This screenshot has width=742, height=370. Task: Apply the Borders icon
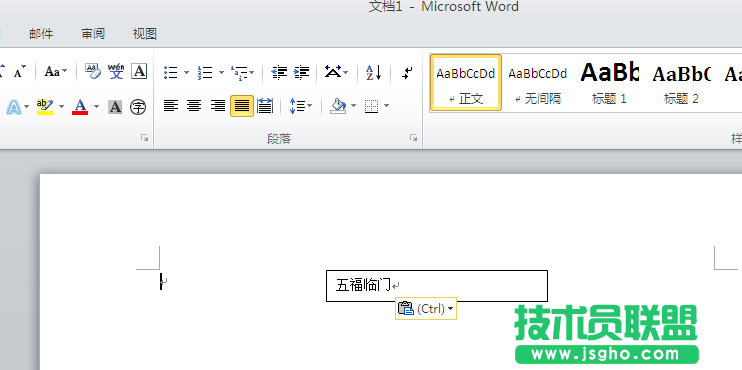coord(371,106)
